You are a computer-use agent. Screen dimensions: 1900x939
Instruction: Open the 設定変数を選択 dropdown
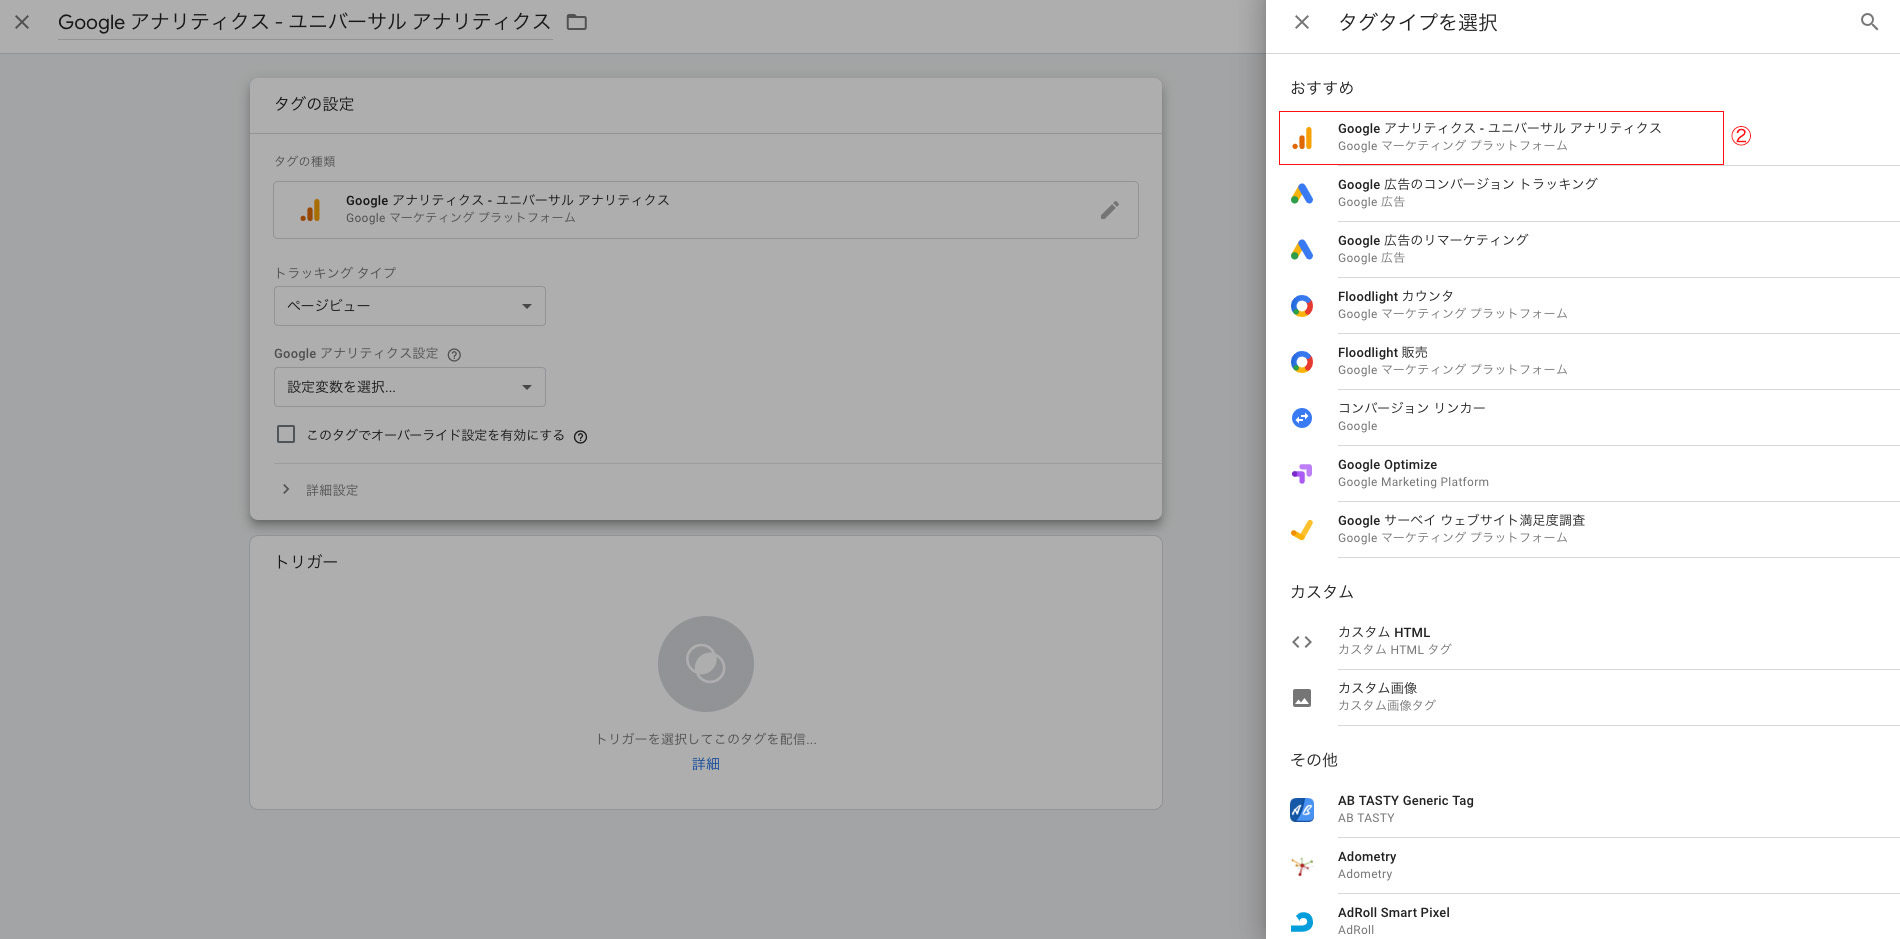(409, 387)
